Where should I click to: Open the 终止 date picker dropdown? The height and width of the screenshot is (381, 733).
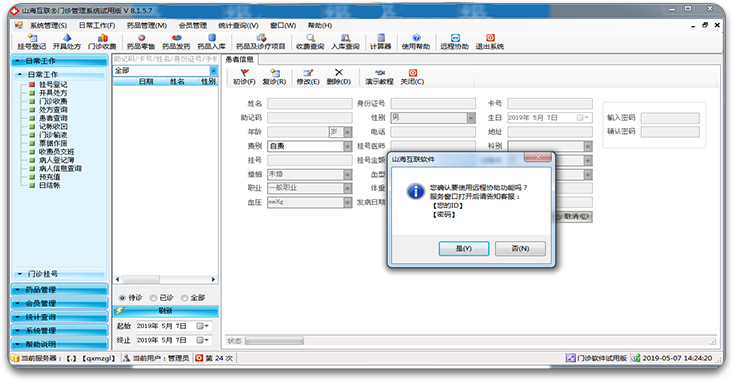point(203,340)
